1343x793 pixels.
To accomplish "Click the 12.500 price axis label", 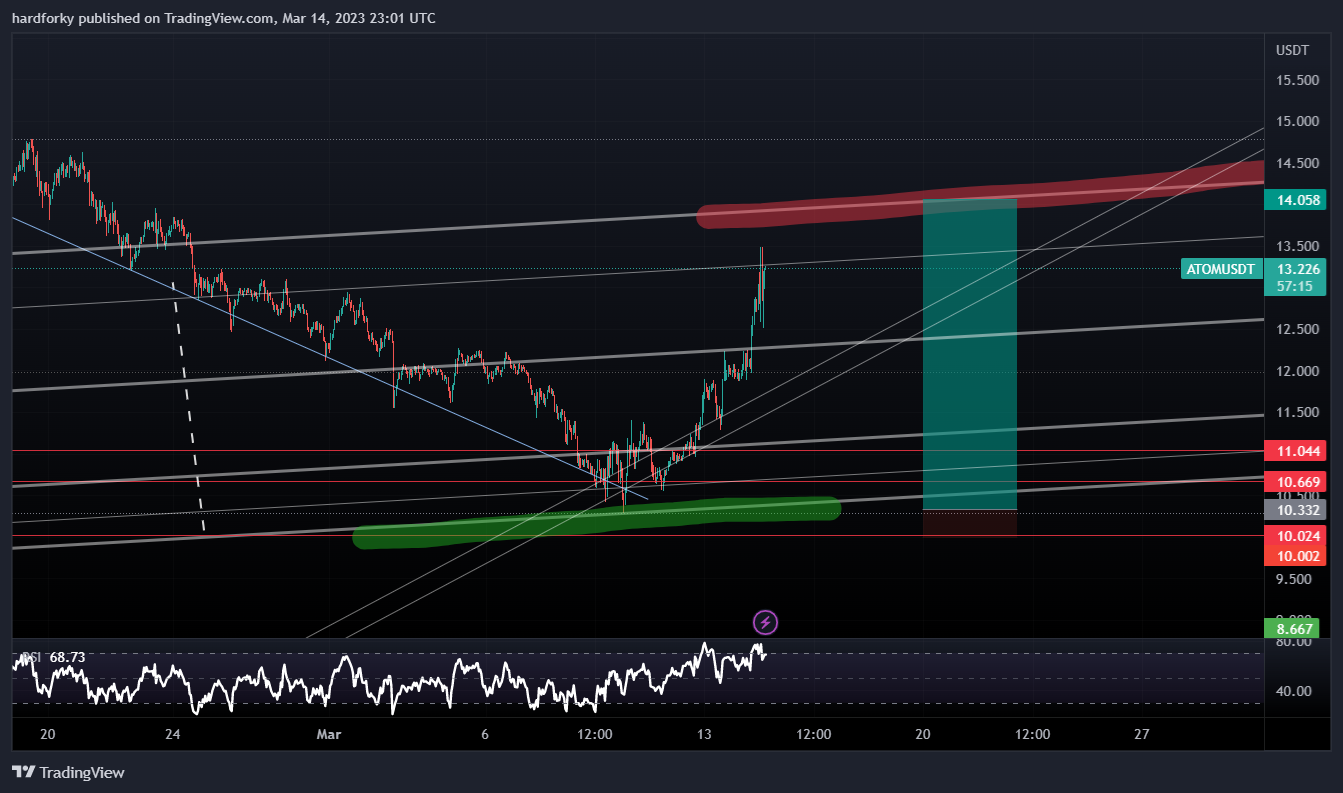I will [1296, 329].
